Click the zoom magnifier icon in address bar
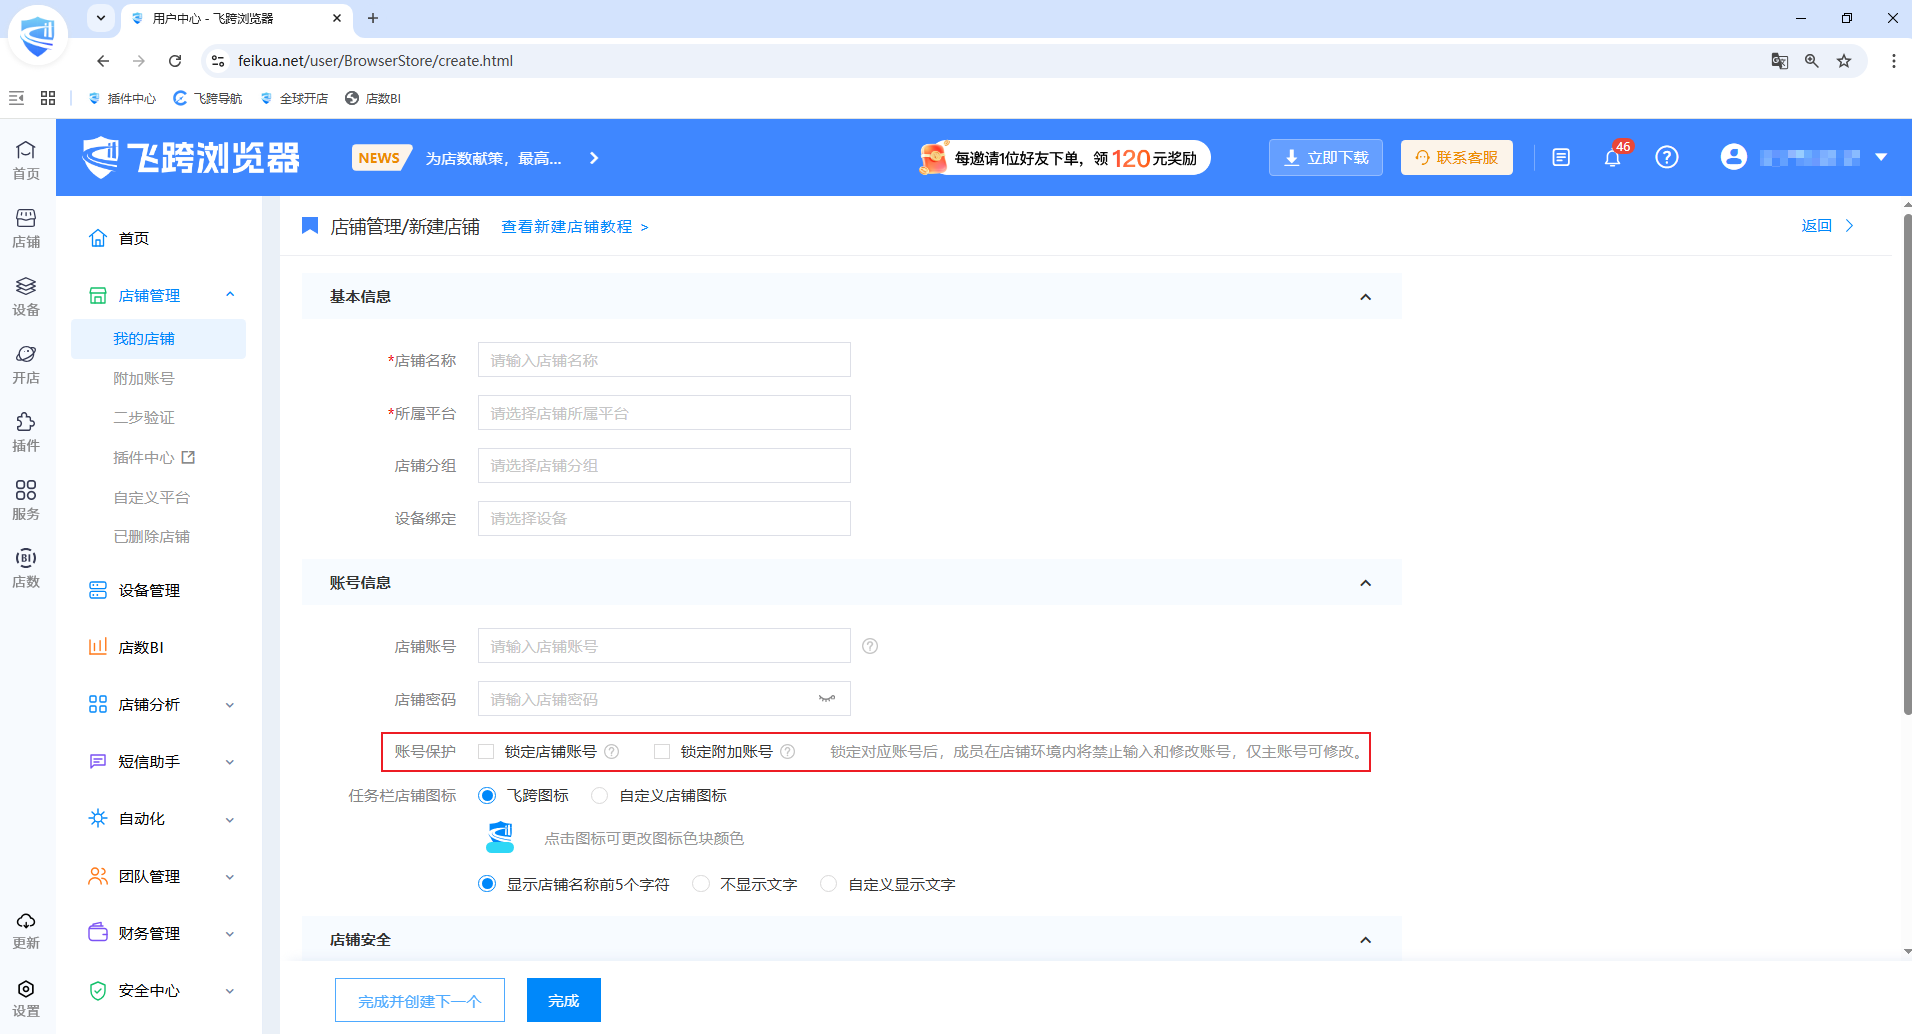1912x1034 pixels. (1811, 61)
